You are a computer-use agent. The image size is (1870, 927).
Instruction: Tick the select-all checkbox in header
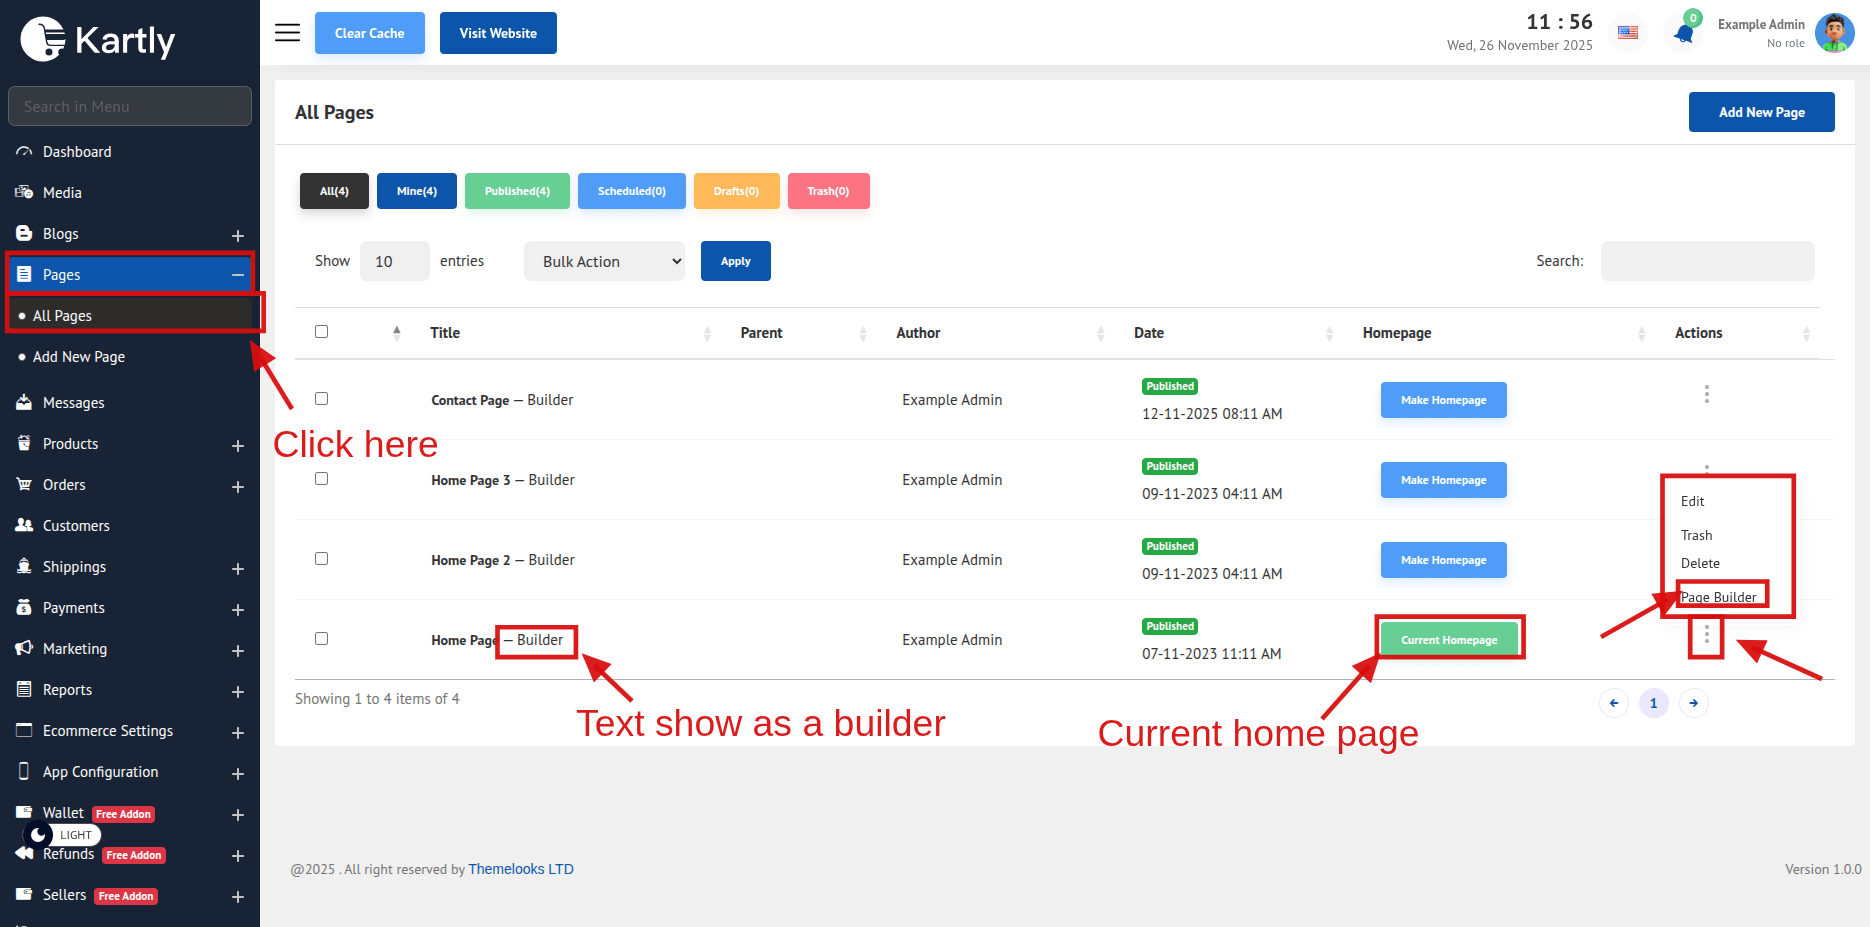point(322,332)
